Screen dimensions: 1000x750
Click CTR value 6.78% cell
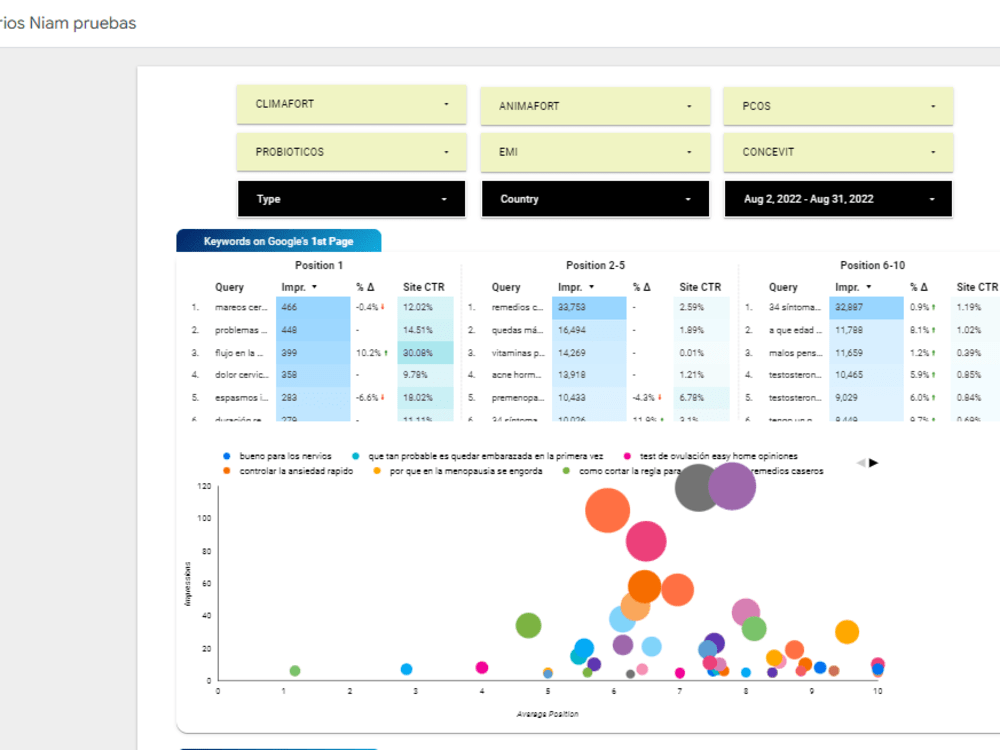click(x=701, y=397)
